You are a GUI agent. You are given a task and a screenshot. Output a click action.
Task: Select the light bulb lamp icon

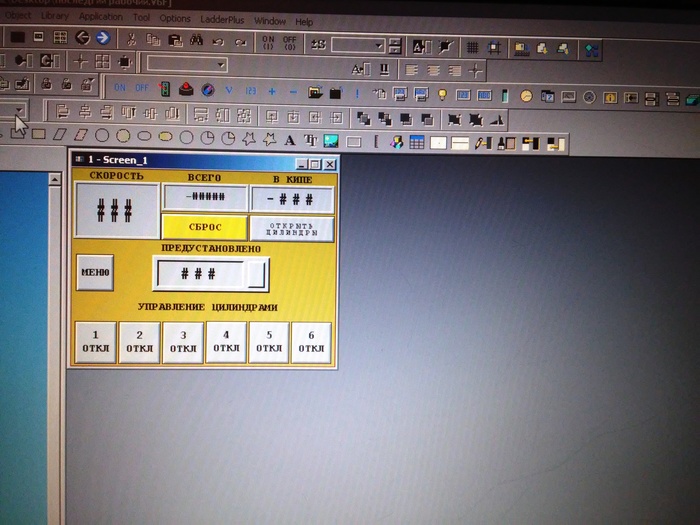[441, 95]
